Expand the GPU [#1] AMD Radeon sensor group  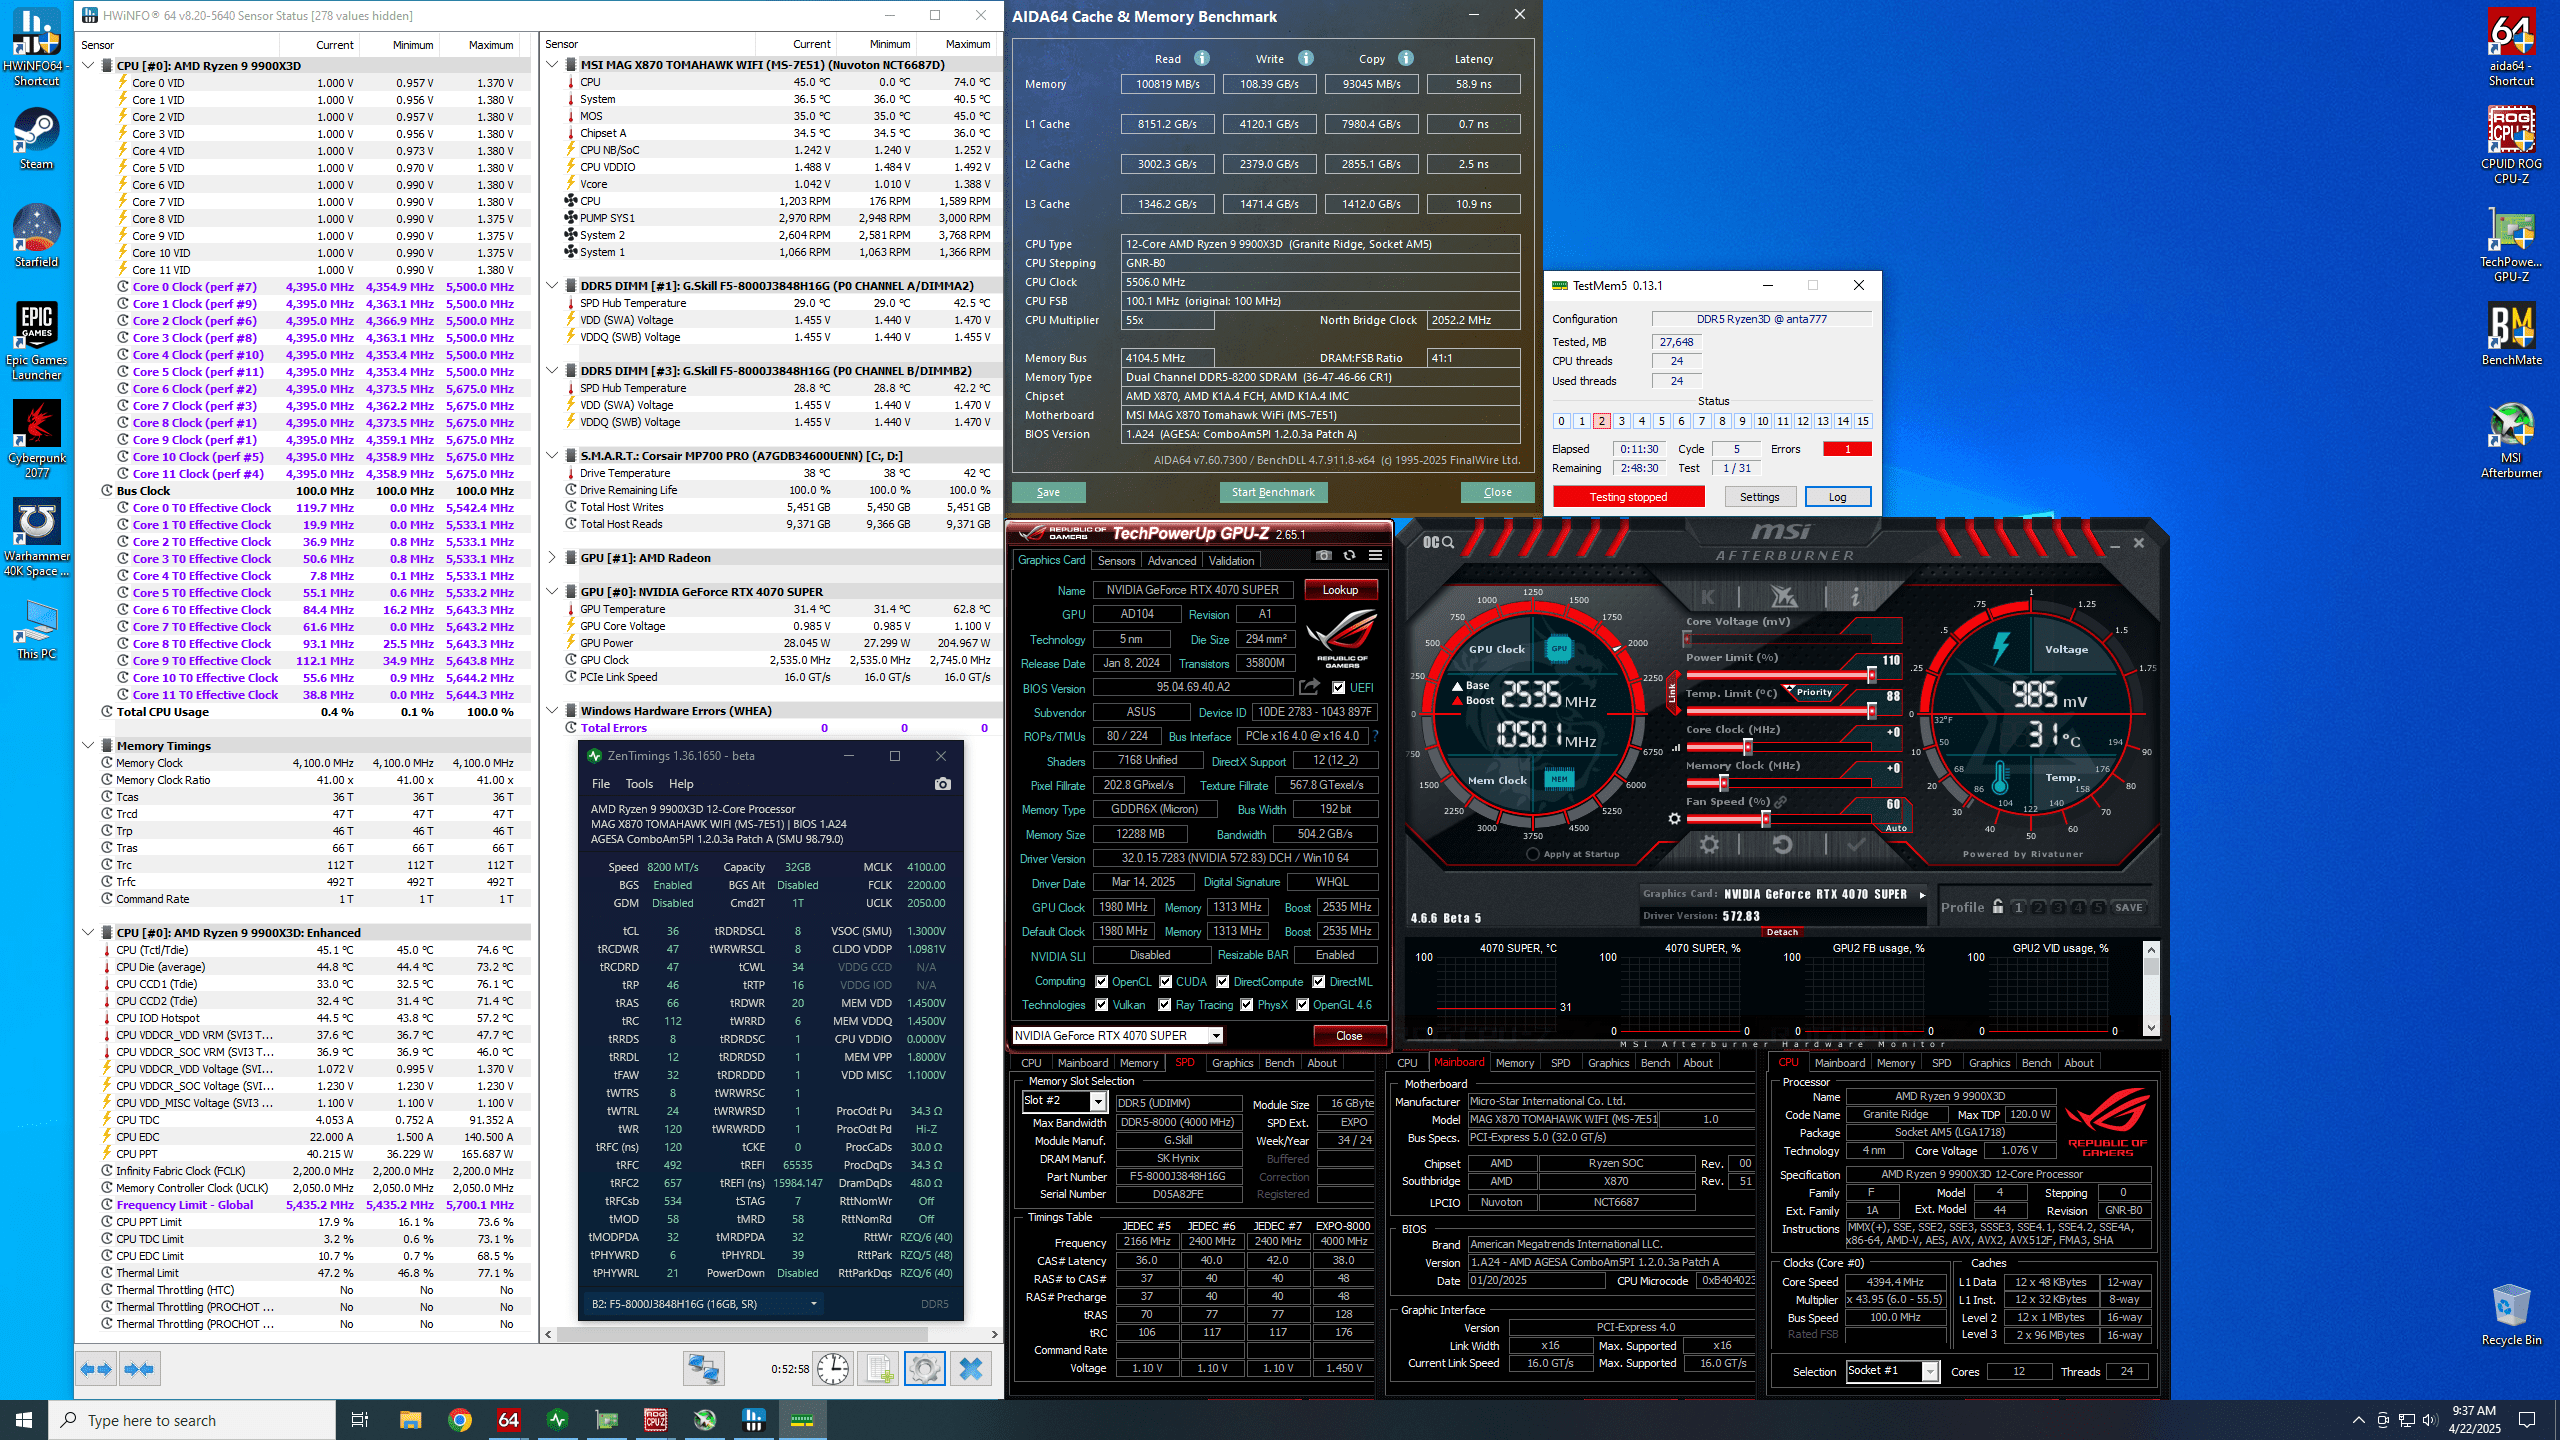click(x=552, y=558)
